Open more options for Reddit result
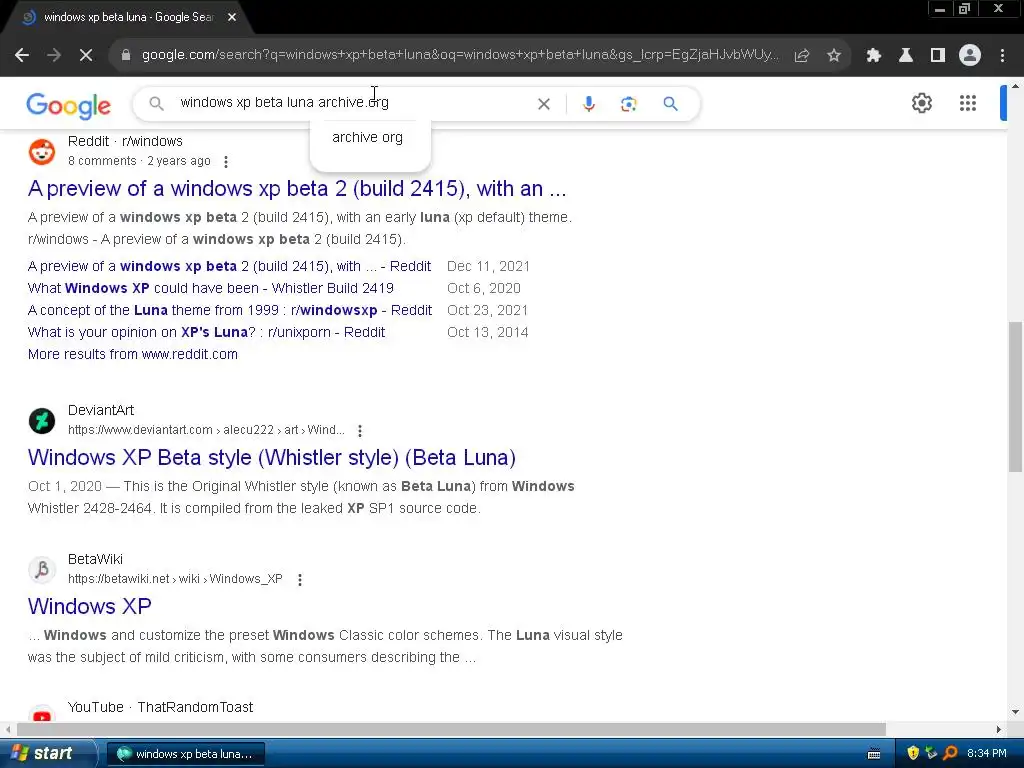1024x768 pixels. tap(226, 161)
